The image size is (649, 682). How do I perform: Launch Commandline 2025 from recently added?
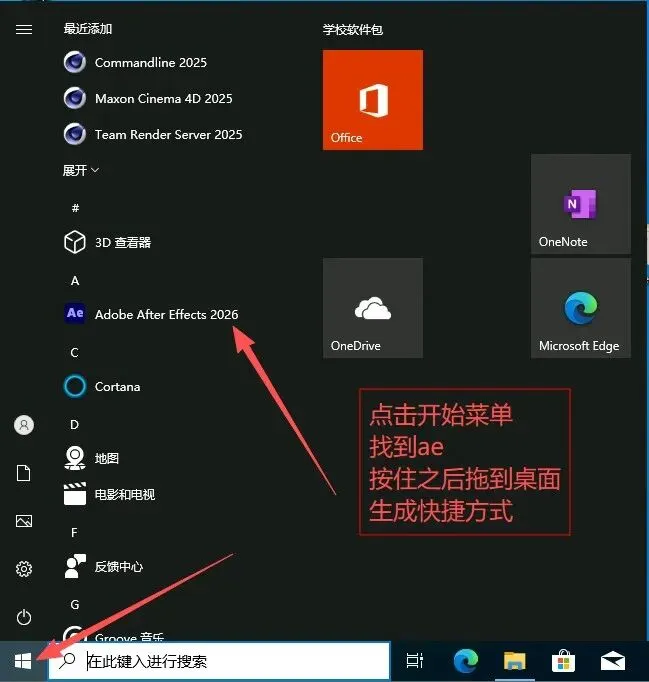135,63
